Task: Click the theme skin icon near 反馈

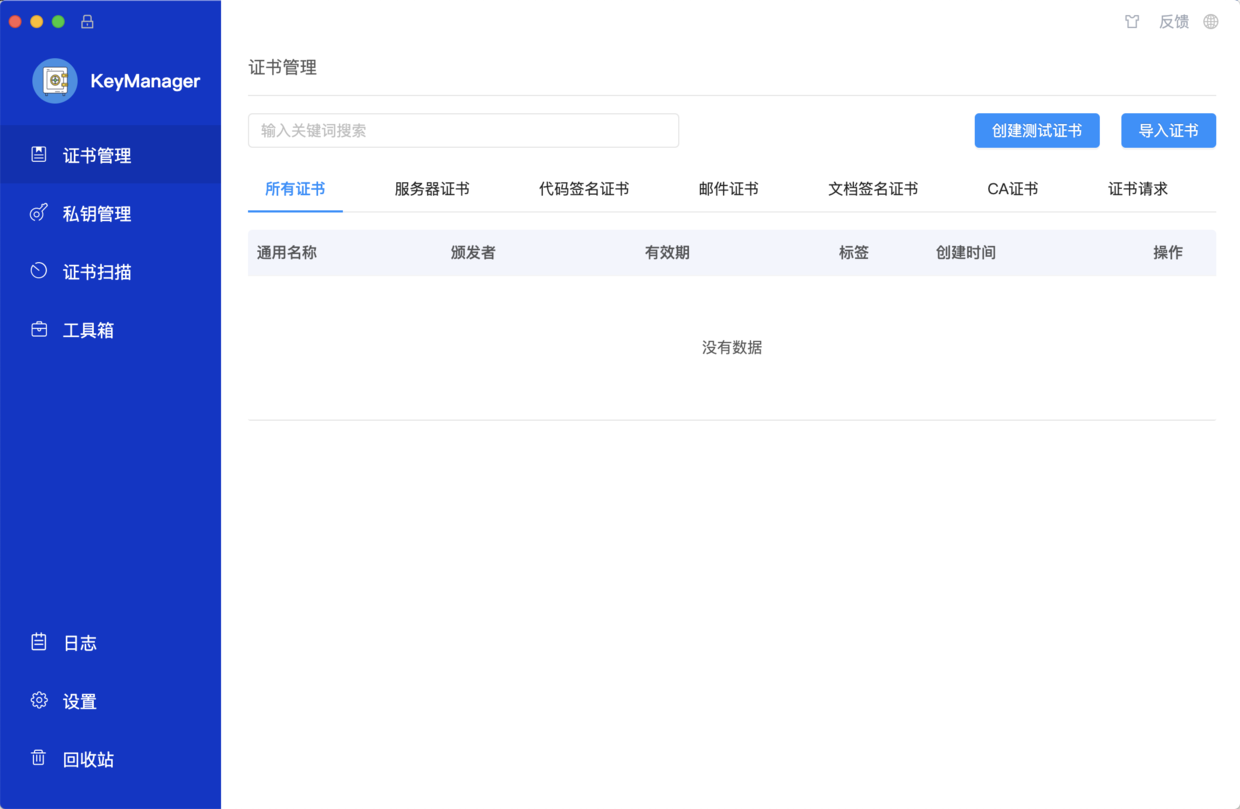Action: [1132, 21]
